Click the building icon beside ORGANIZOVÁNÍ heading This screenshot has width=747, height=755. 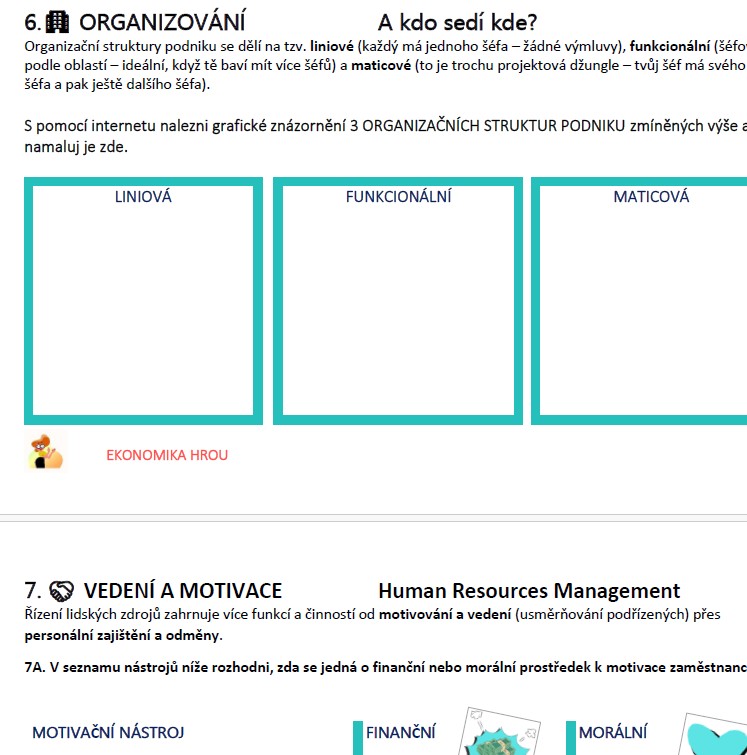point(59,23)
